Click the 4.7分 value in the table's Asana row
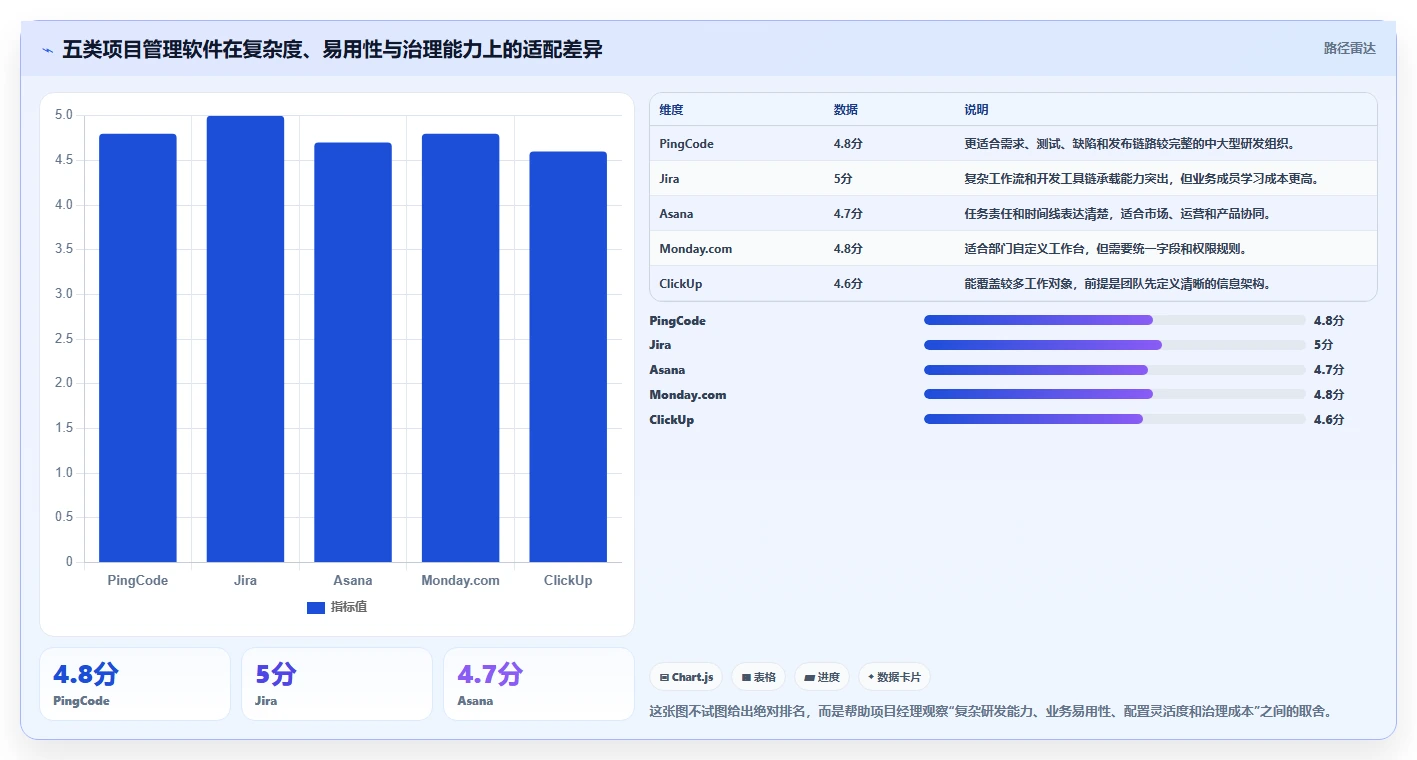 coord(848,214)
